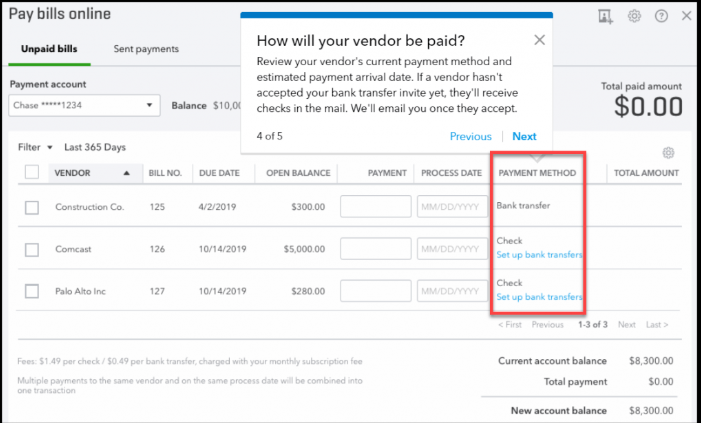This screenshot has width=701, height=423.
Task: Open the Chase payment account dropdown
Action: tap(84, 106)
